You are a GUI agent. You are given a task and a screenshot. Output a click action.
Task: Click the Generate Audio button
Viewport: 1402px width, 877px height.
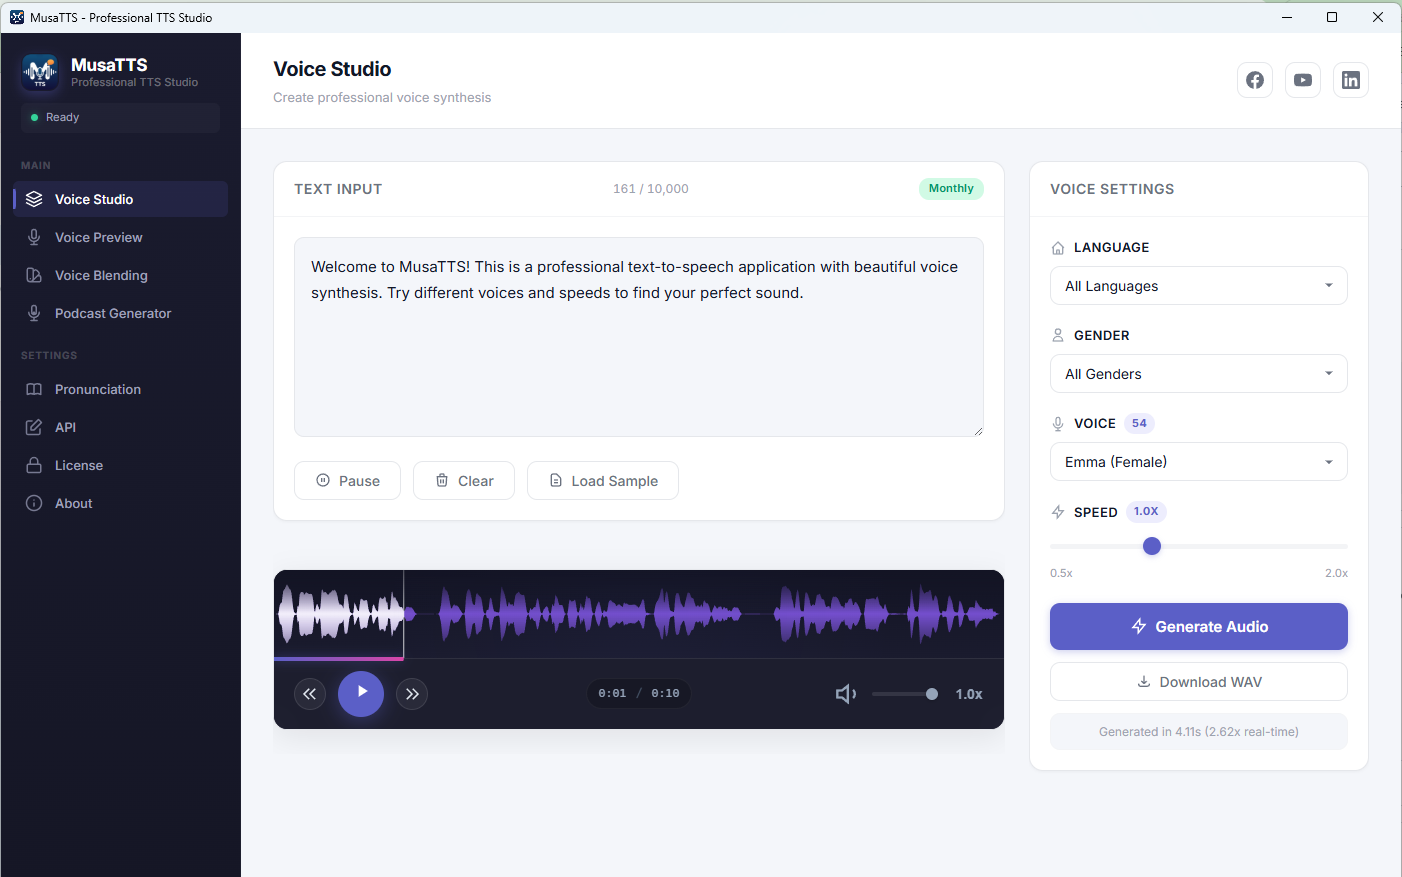coord(1198,626)
